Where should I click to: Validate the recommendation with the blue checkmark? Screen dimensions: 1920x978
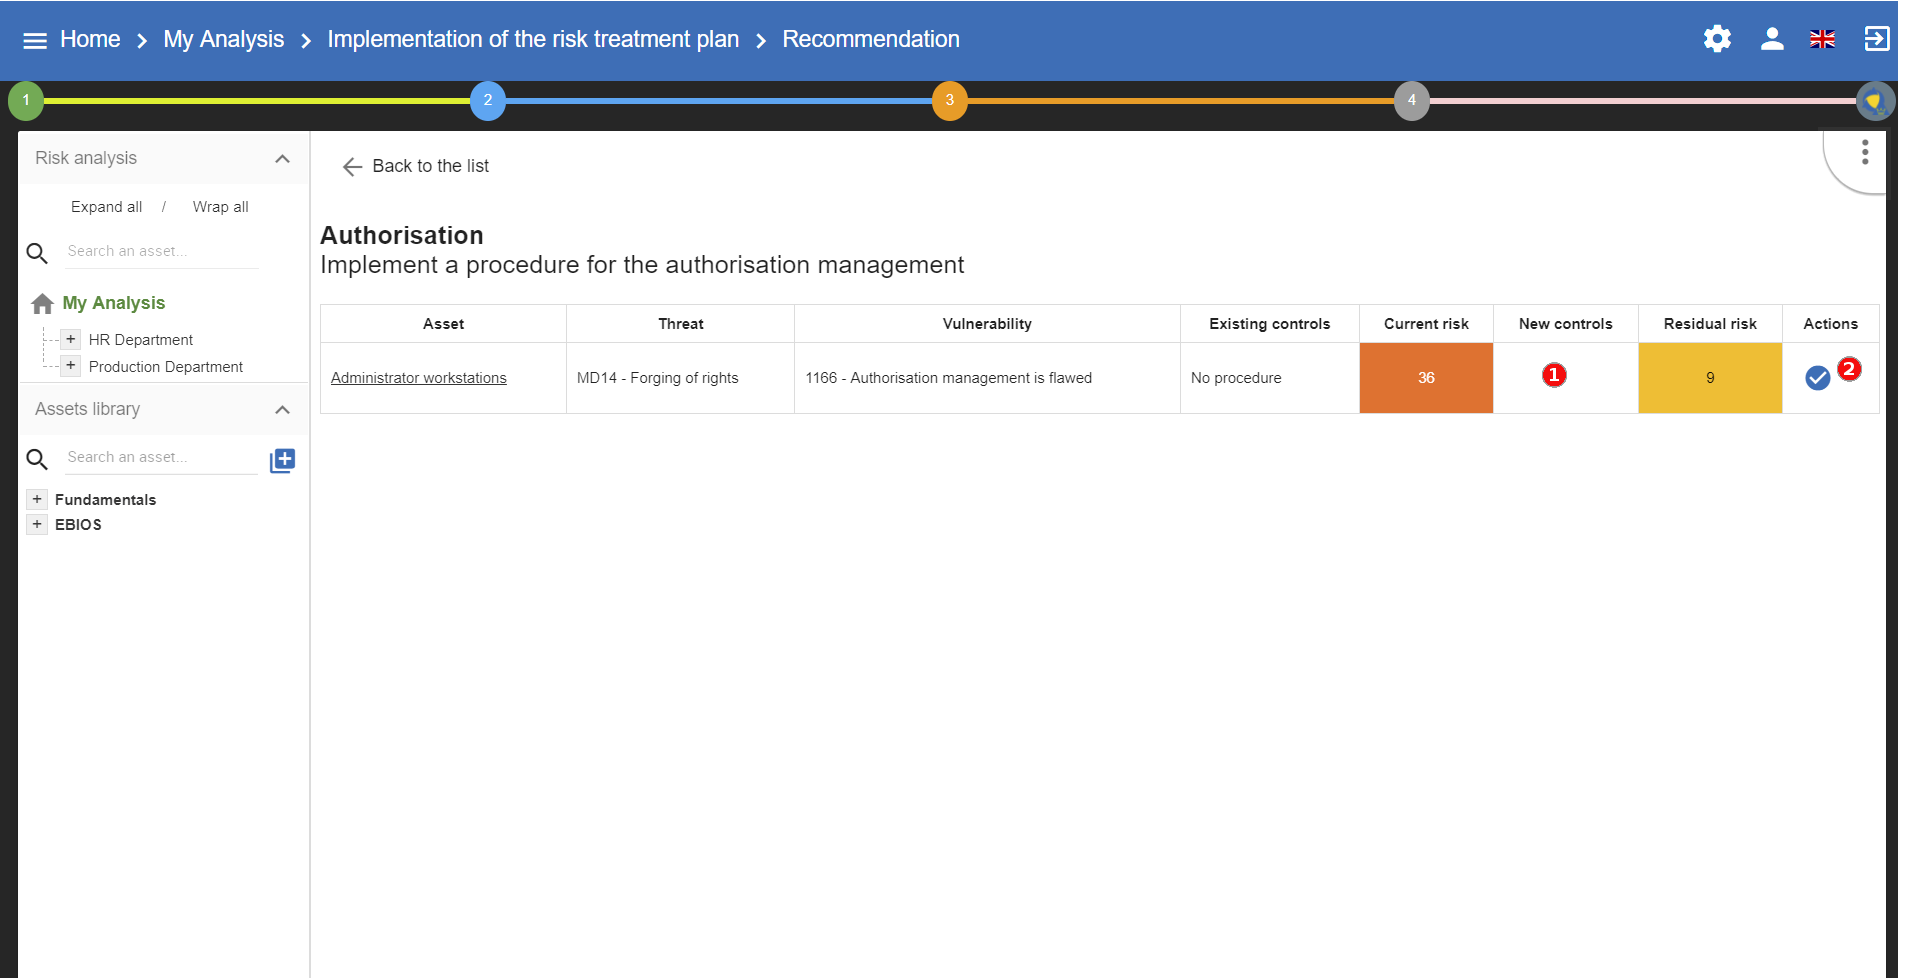[1818, 378]
